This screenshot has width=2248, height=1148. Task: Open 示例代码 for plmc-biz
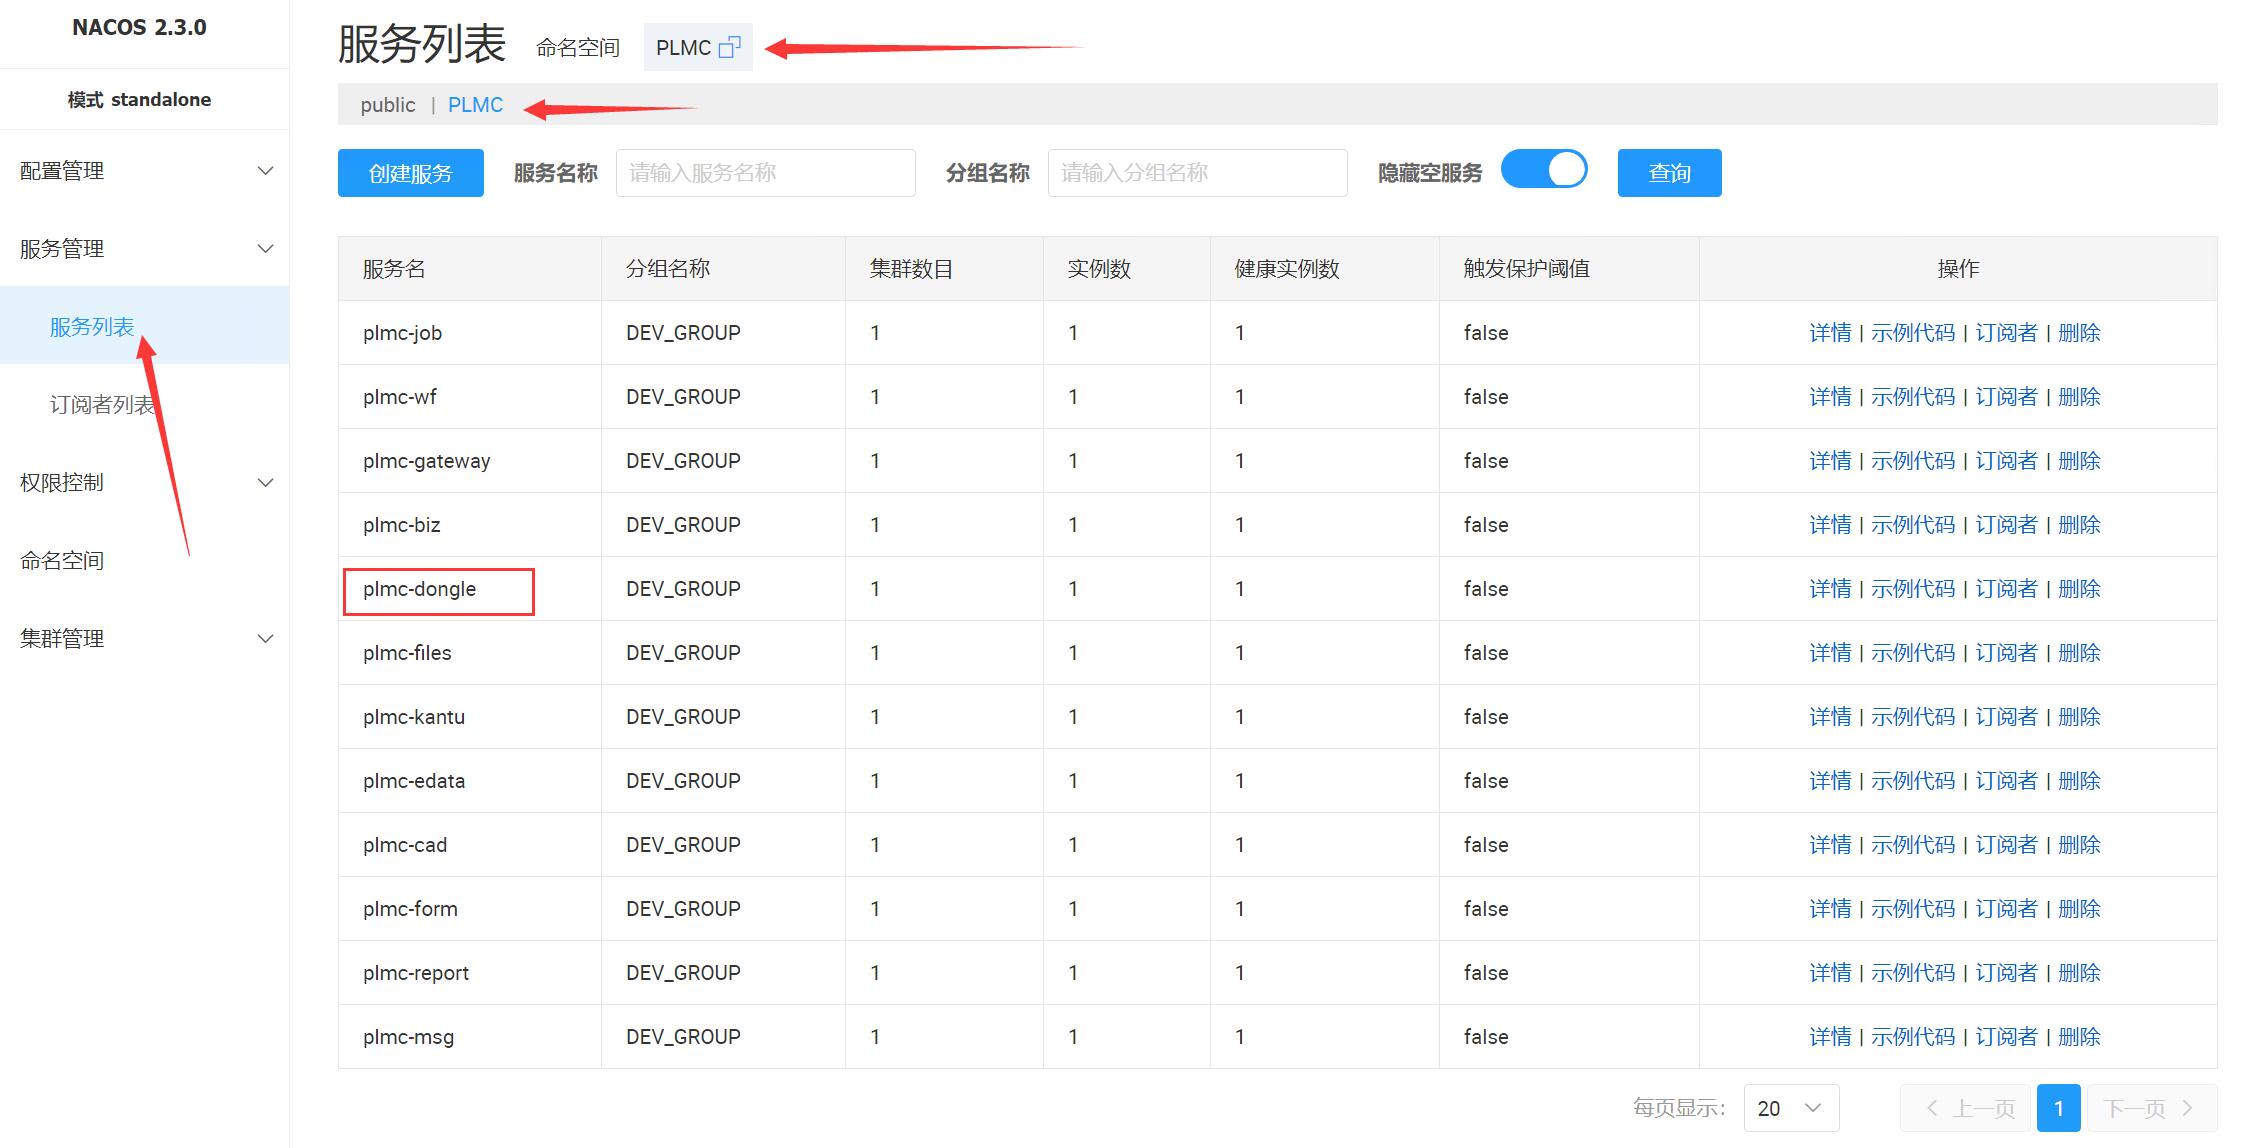1913,525
